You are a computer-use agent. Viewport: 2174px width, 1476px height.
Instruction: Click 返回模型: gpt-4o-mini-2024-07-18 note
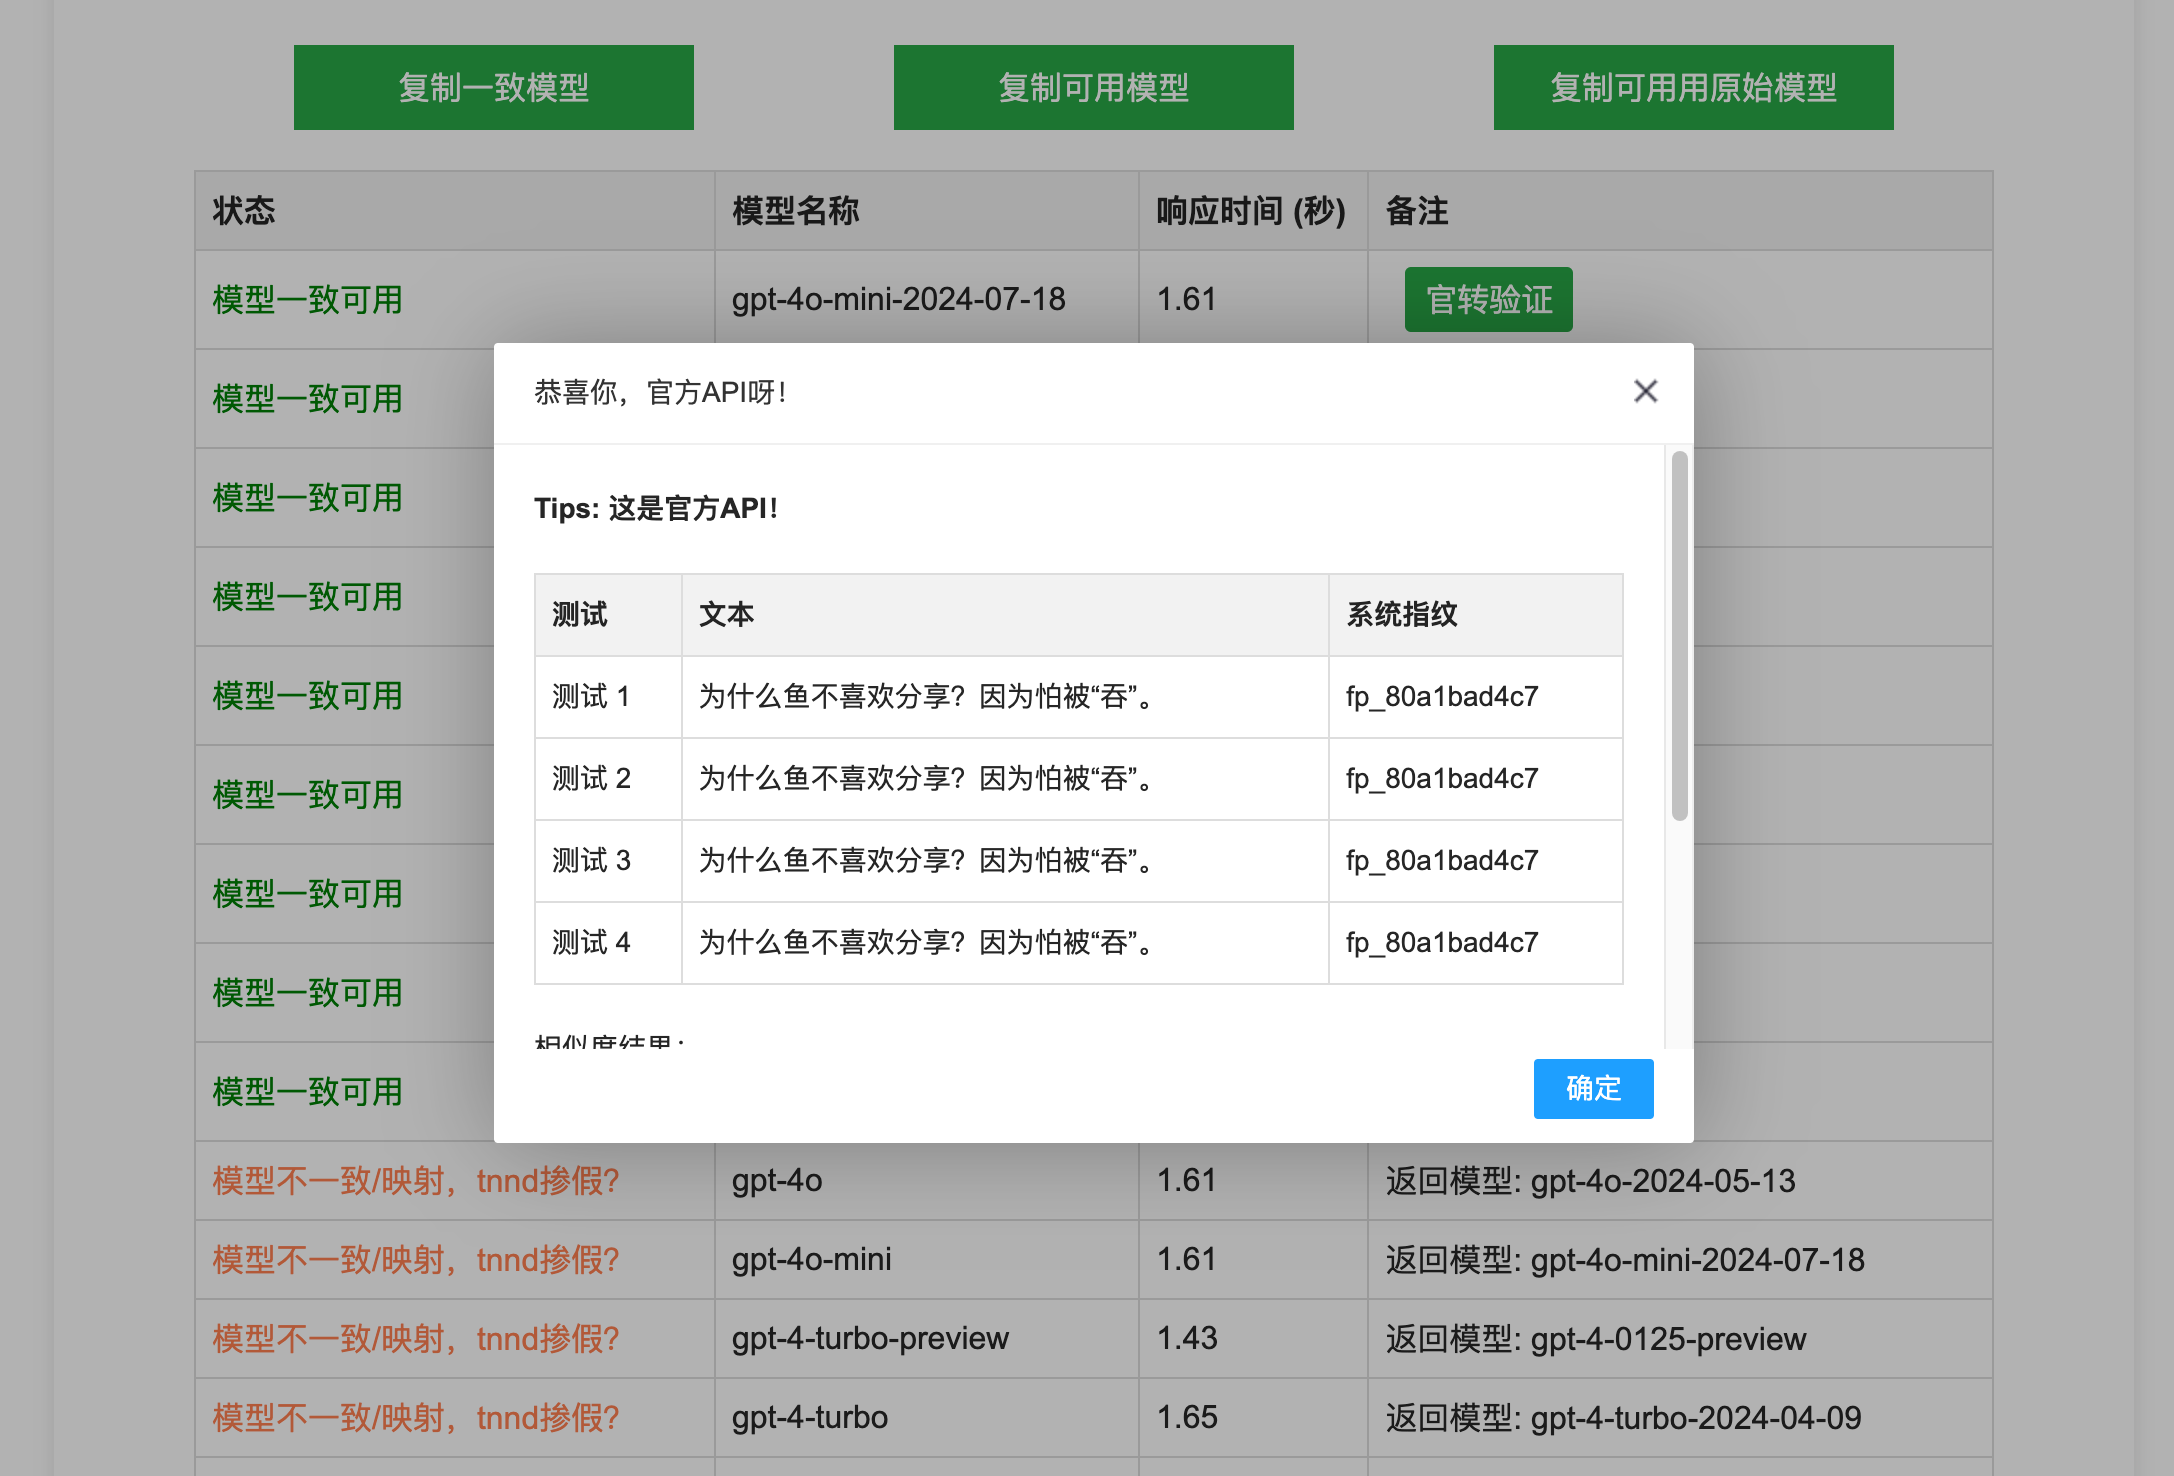1625,1260
